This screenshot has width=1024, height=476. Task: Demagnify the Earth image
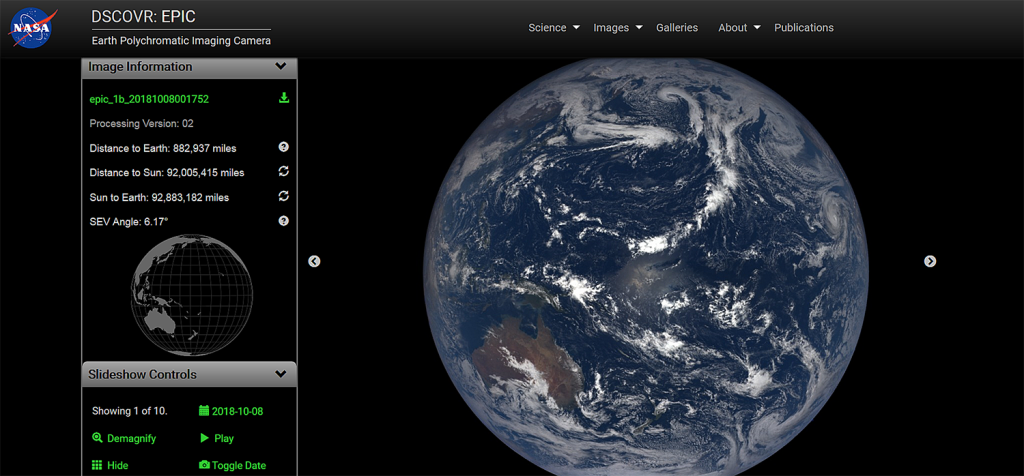124,438
